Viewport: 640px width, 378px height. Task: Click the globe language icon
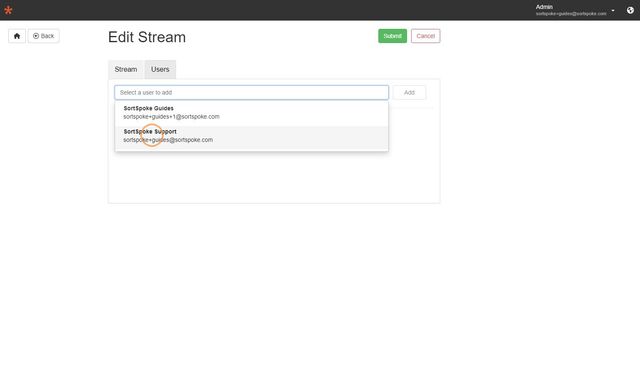pyautogui.click(x=630, y=10)
